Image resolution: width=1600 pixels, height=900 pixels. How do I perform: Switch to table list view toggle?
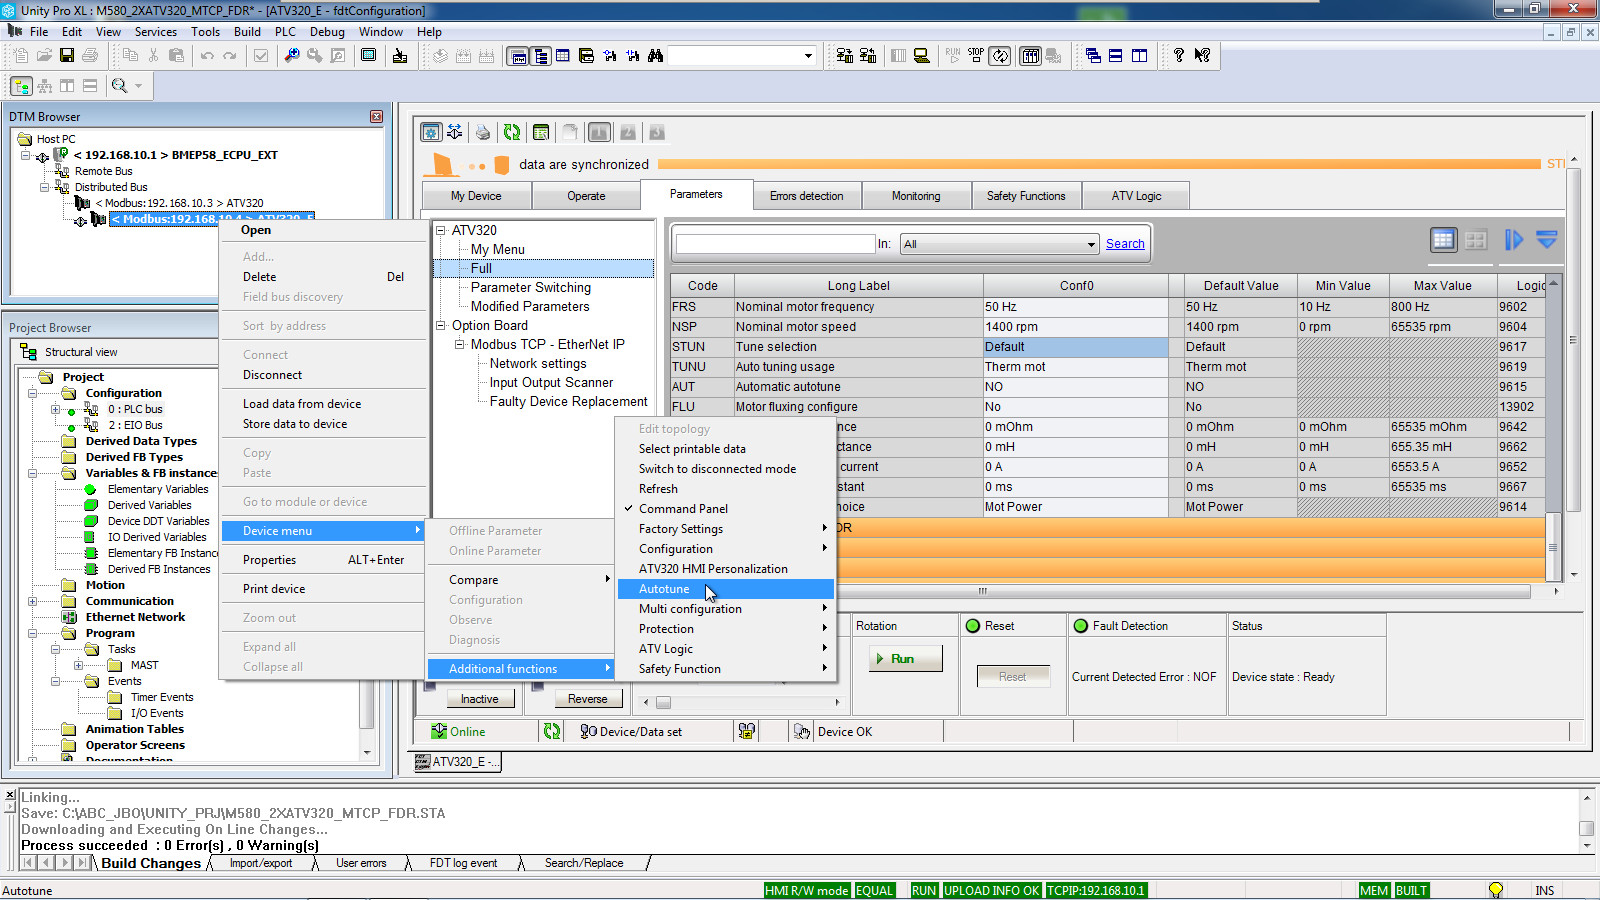[1443, 240]
